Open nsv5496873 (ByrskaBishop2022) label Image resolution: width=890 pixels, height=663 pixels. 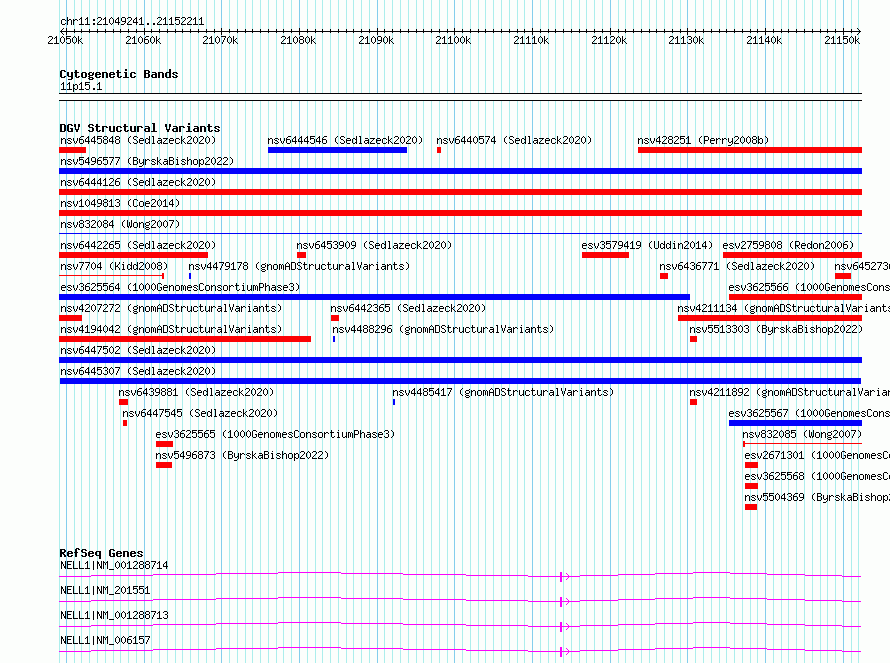point(242,455)
